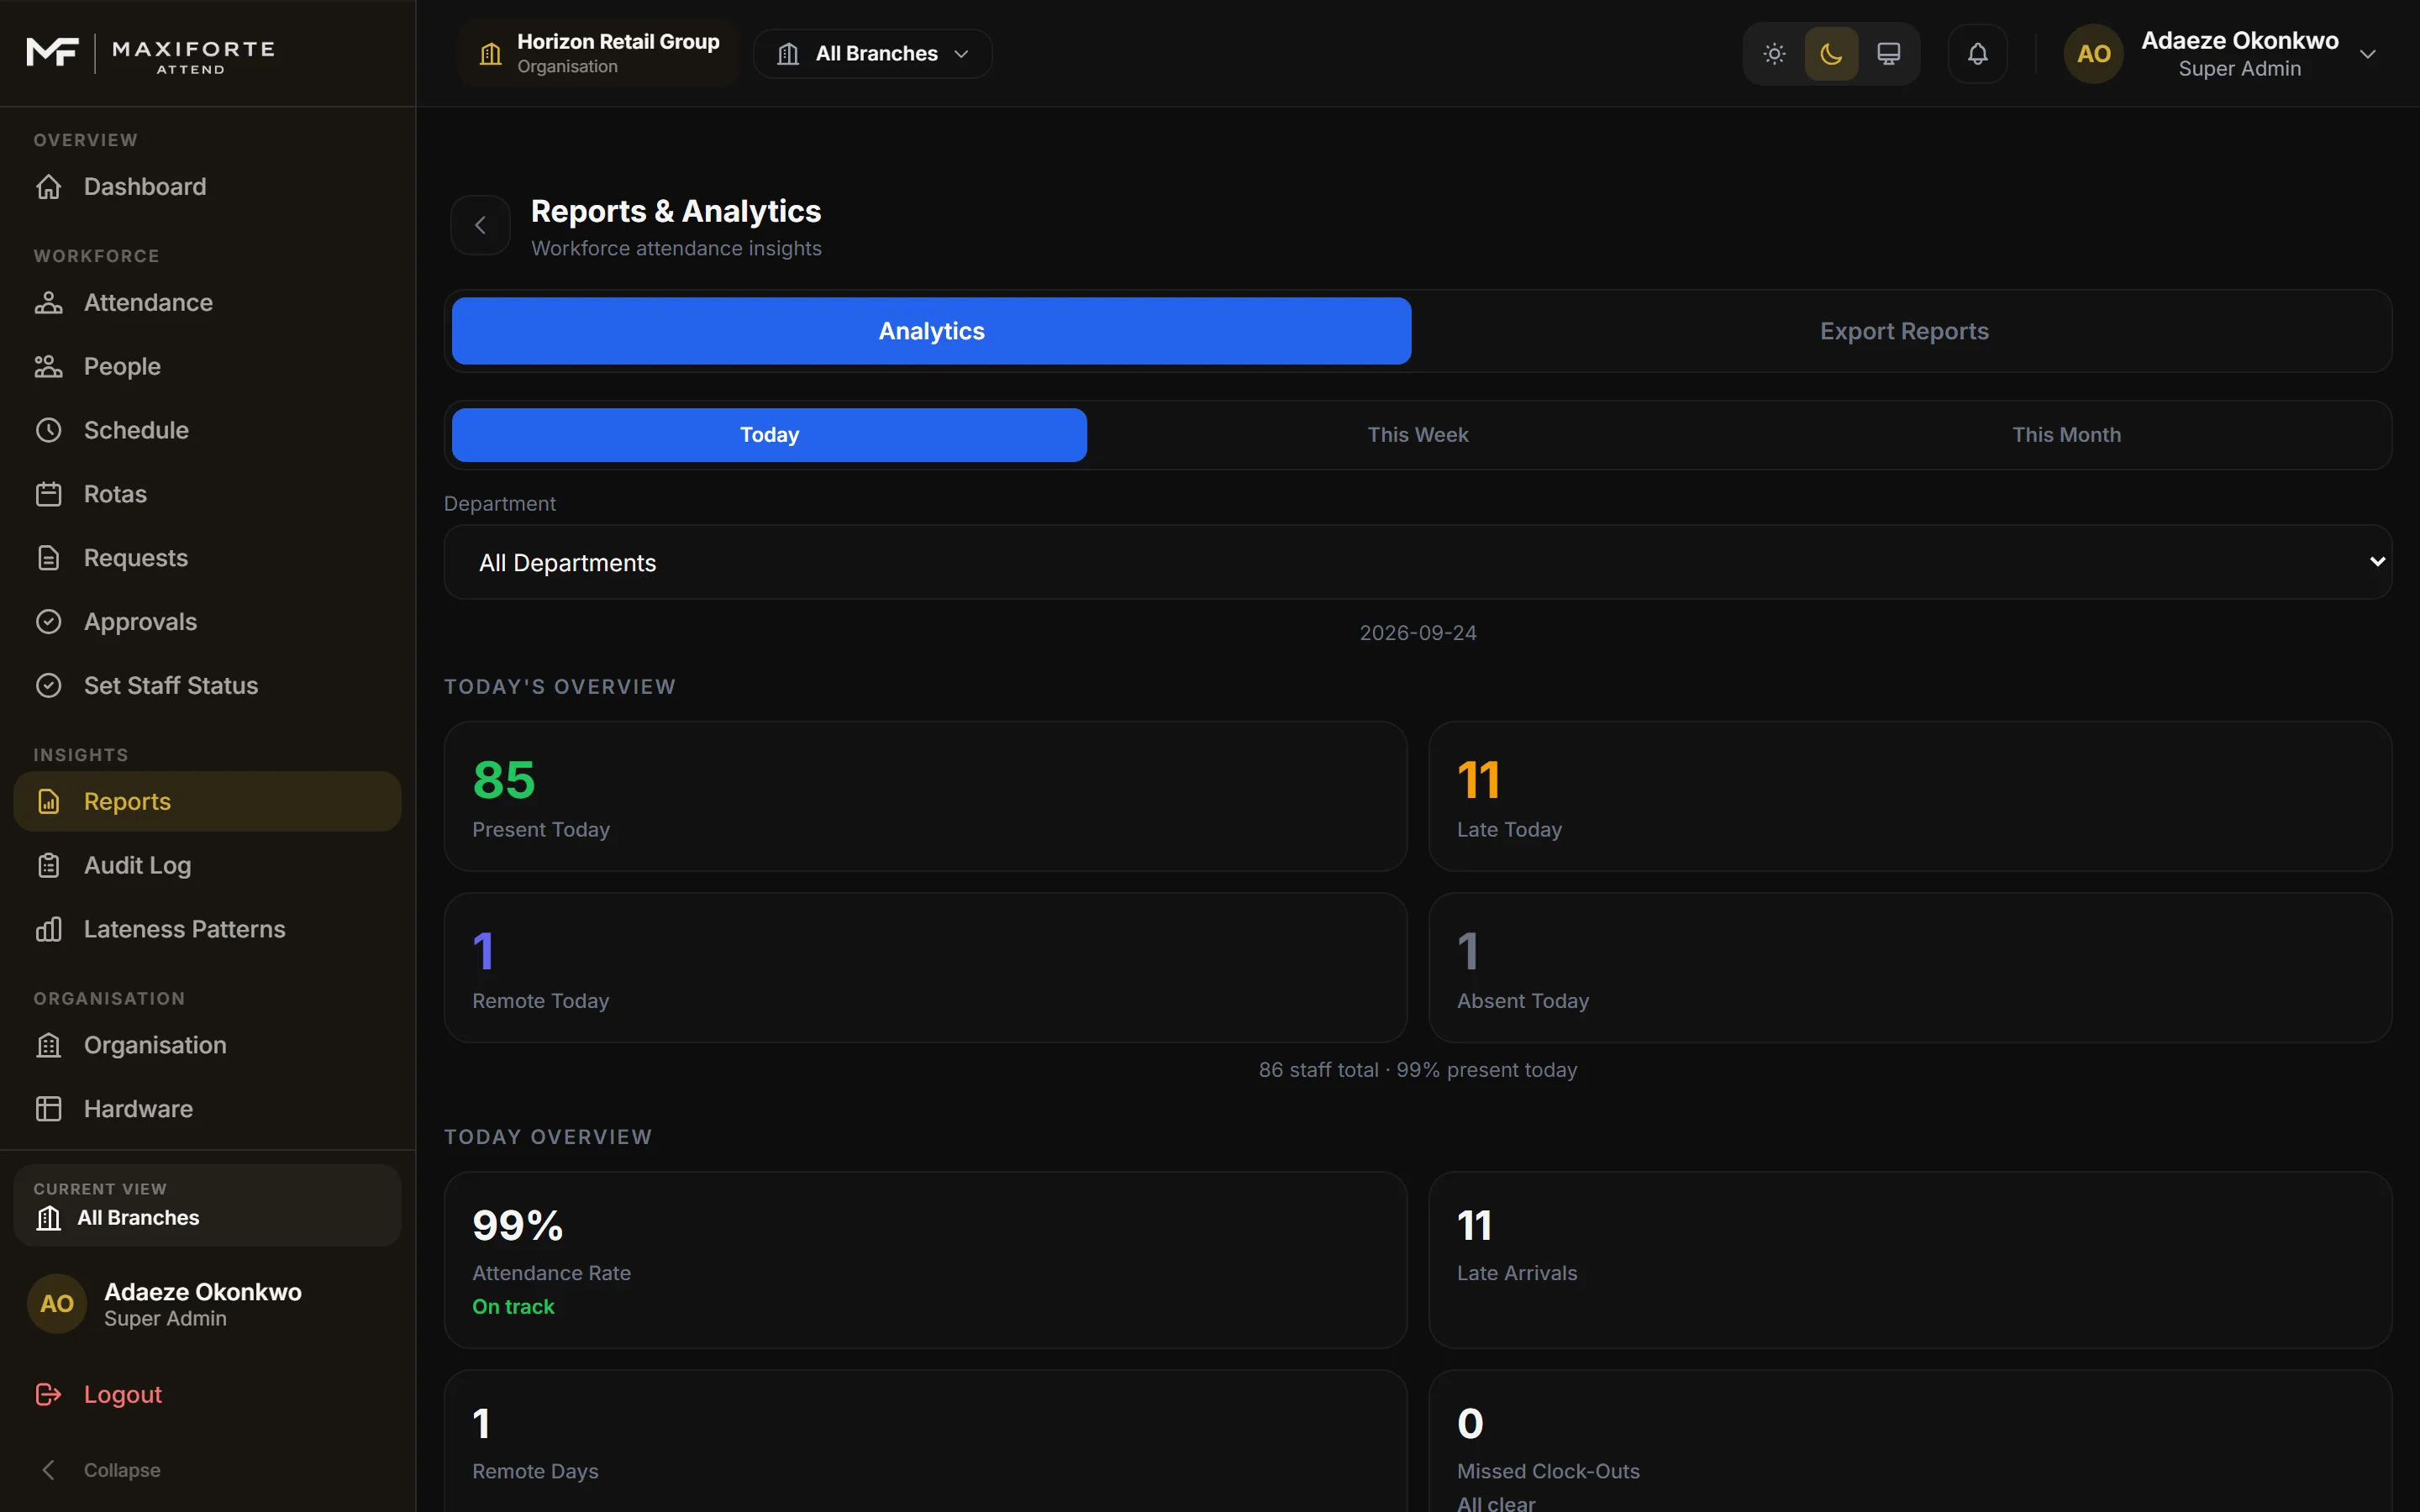Click the date text 2026-09-24
This screenshot has height=1512, width=2420.
(1418, 633)
